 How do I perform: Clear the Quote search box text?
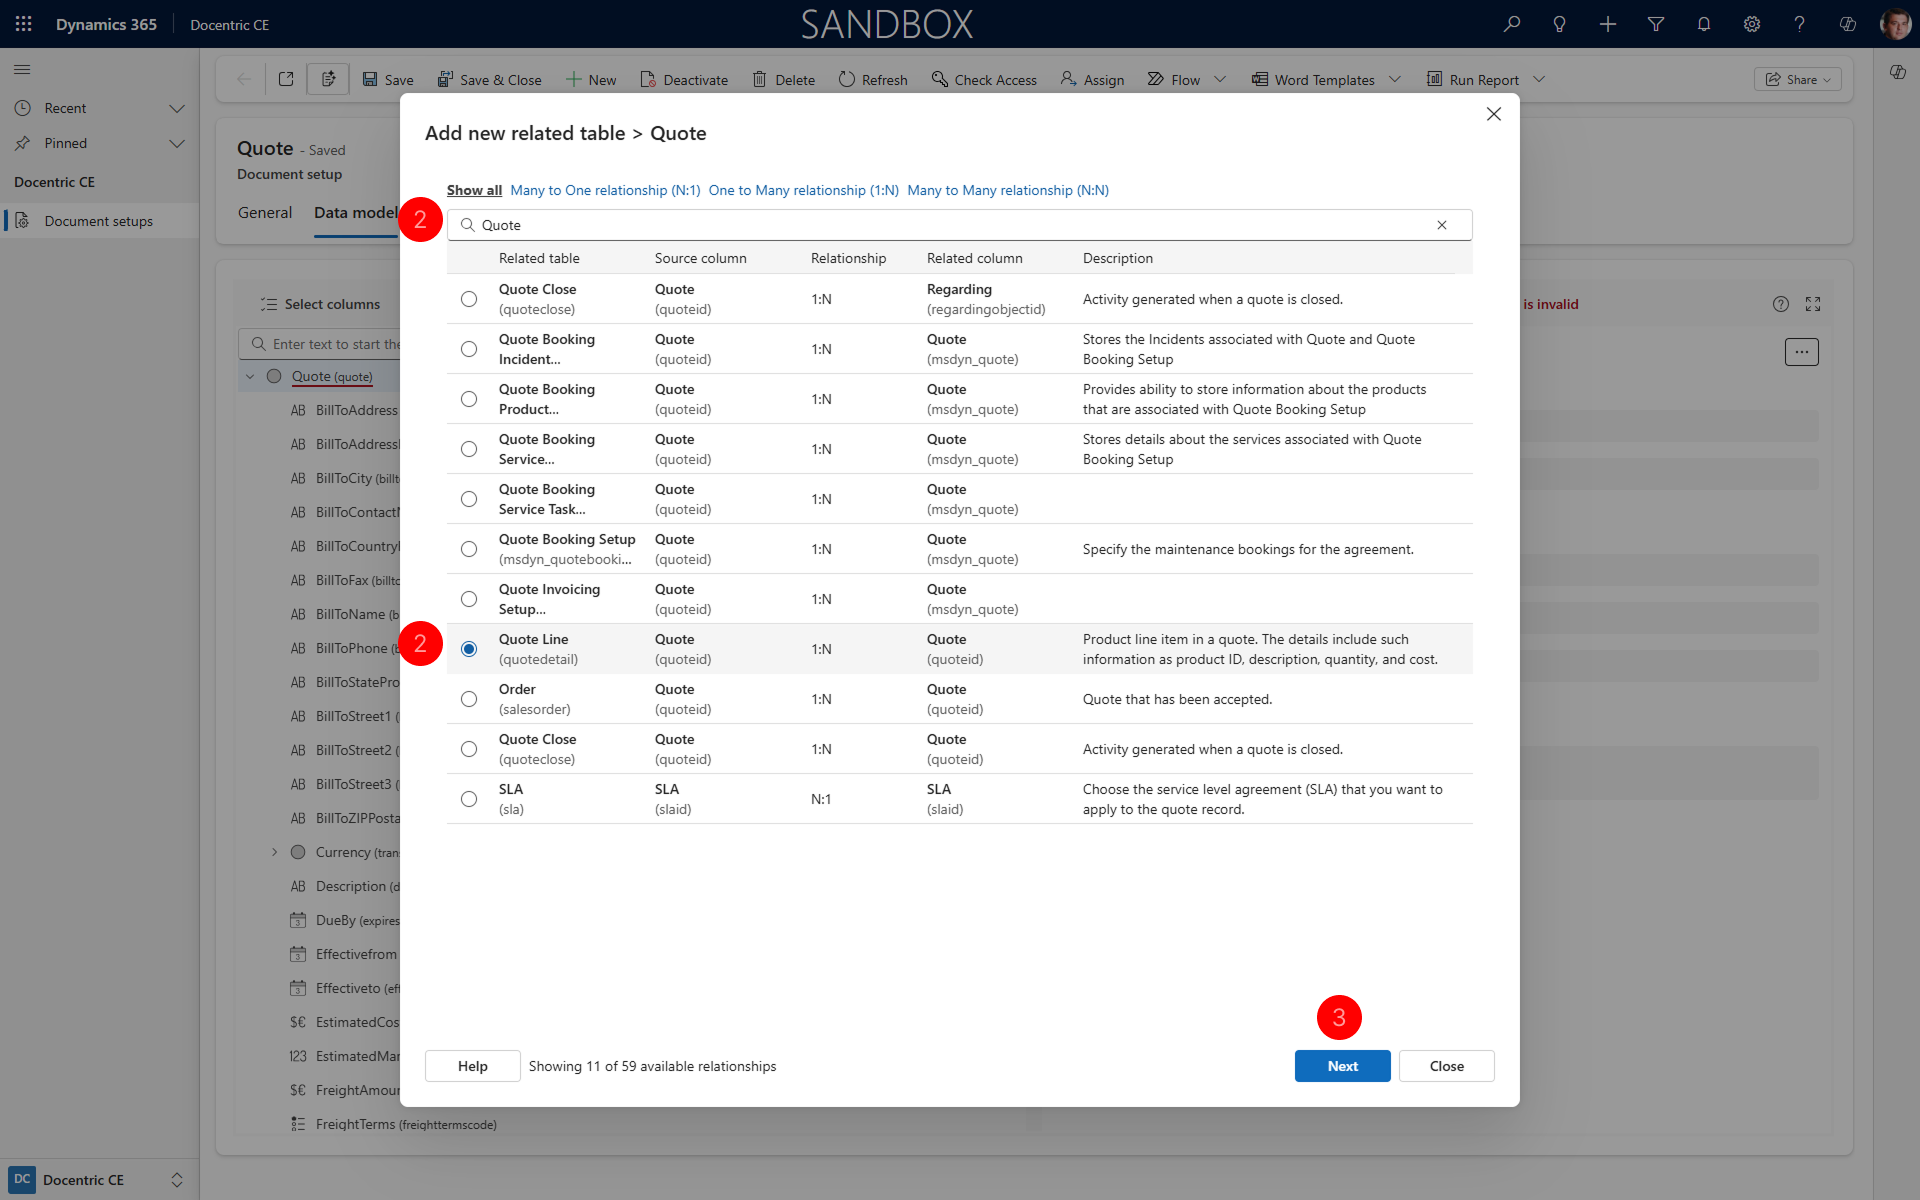click(1442, 225)
